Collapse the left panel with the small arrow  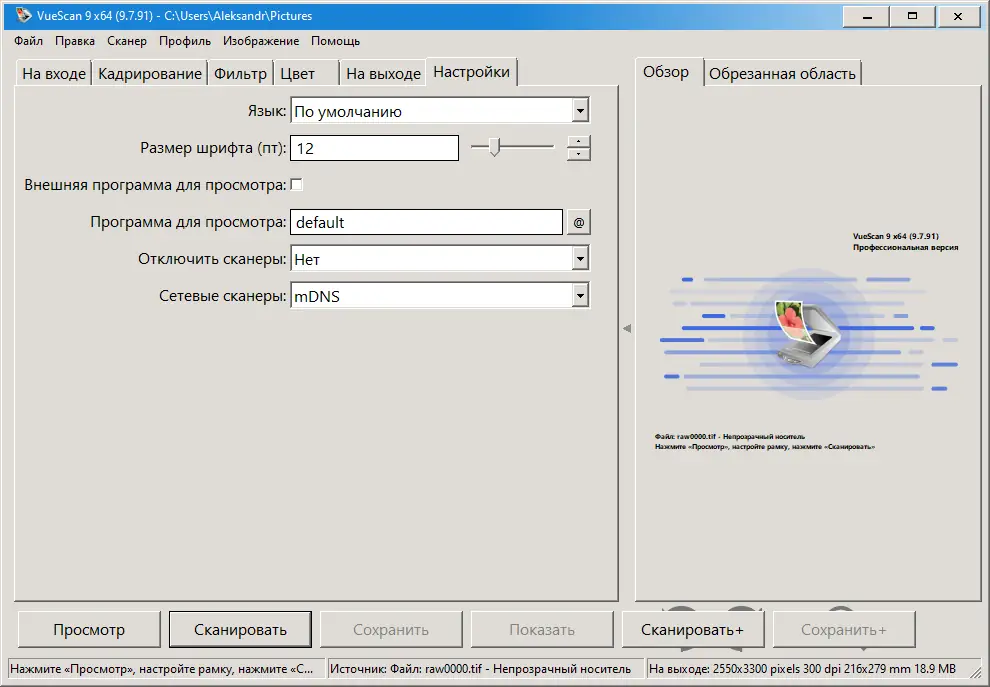pyautogui.click(x=627, y=328)
